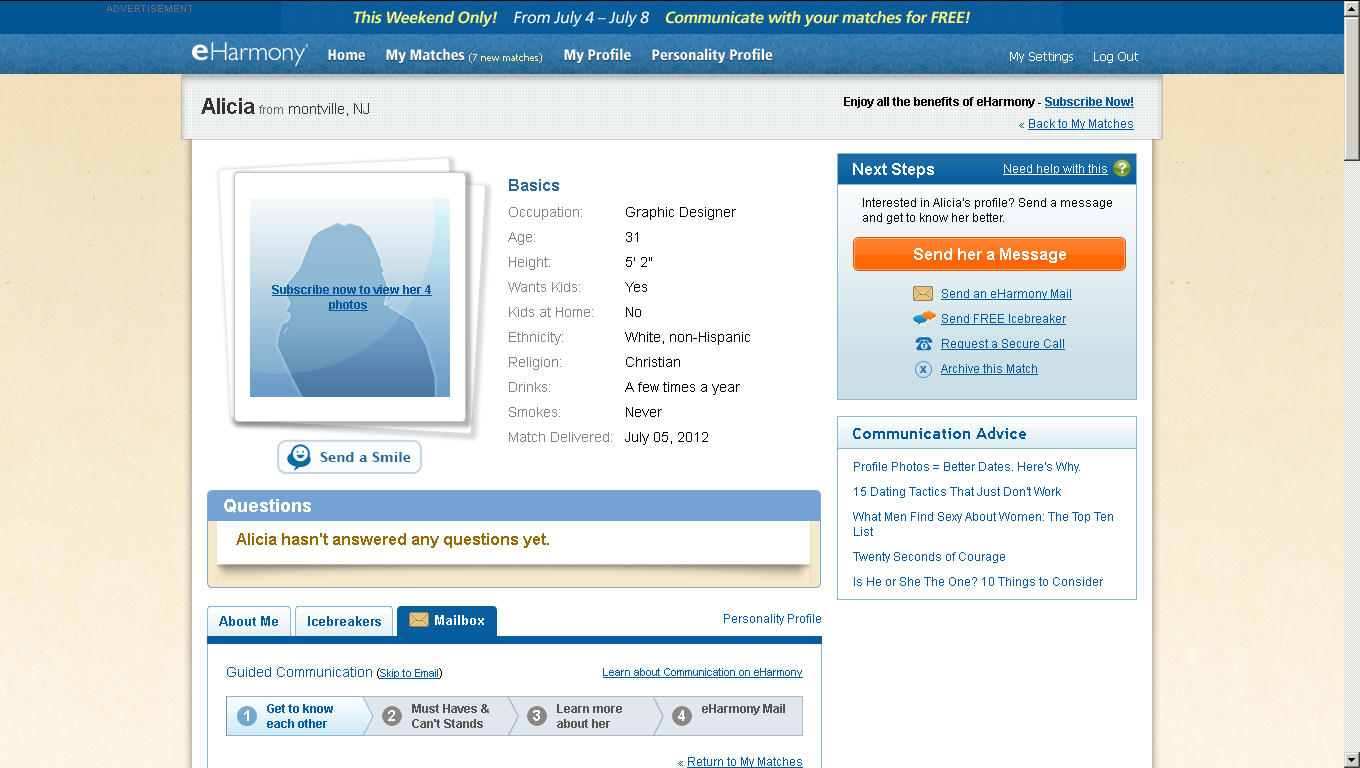
Task: Click Send an eHarmony Mail link
Action: 1006,294
